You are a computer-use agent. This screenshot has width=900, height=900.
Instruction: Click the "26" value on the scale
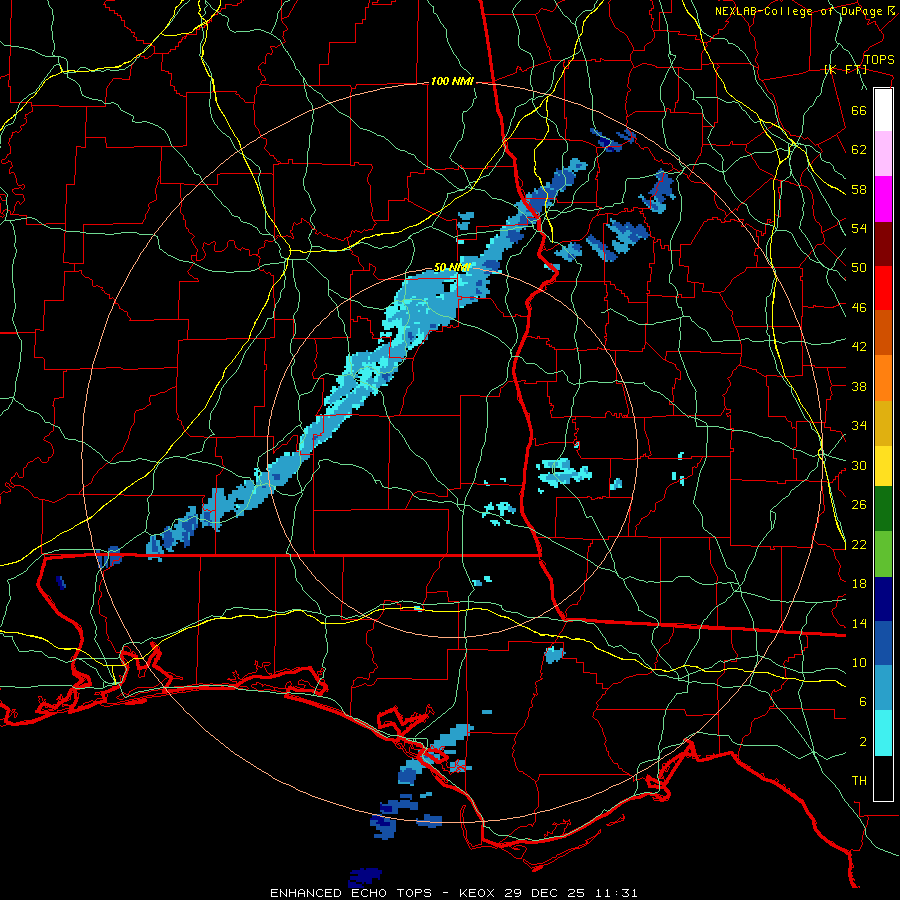(859, 505)
